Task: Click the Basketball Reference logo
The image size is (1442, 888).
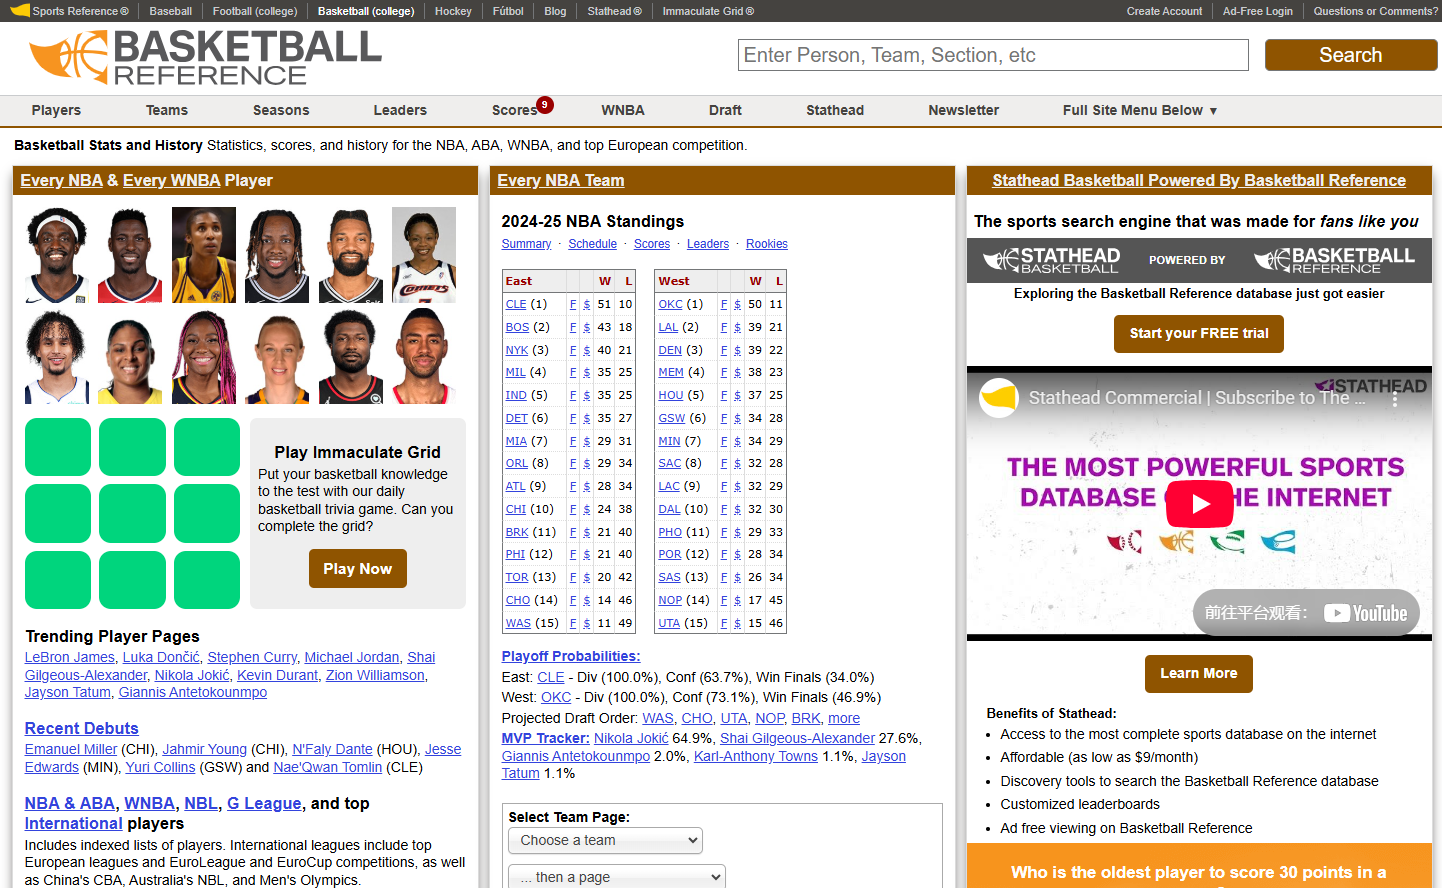Action: click(205, 58)
